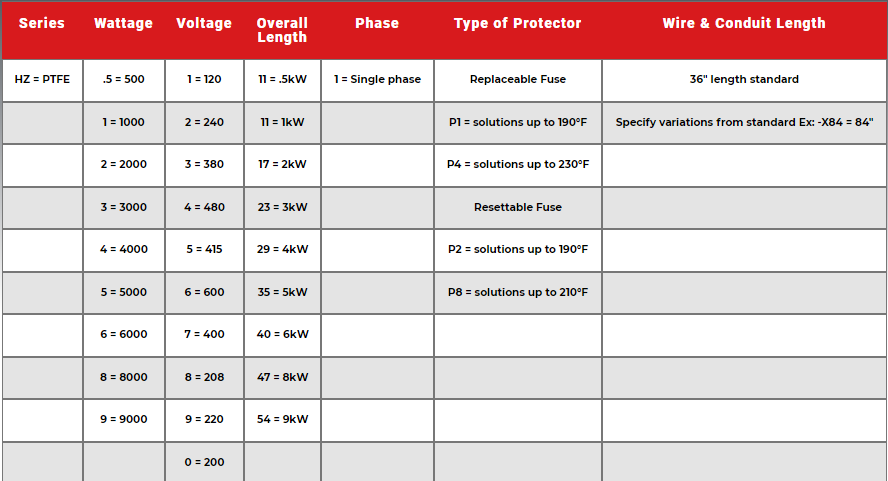Viewport: 888px width, 481px height.
Task: Click the Wire & Conduit Length header
Action: [x=744, y=23]
